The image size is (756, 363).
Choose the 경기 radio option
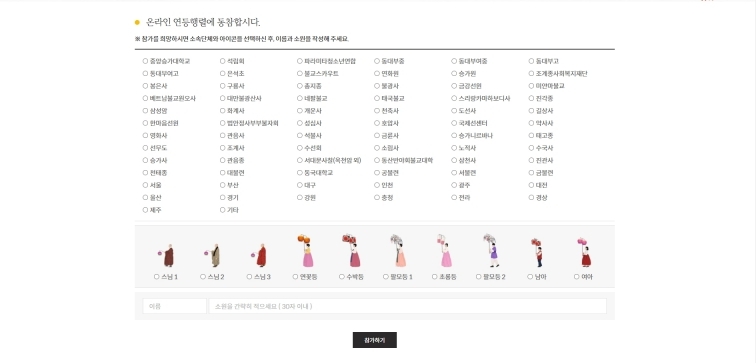pos(223,197)
